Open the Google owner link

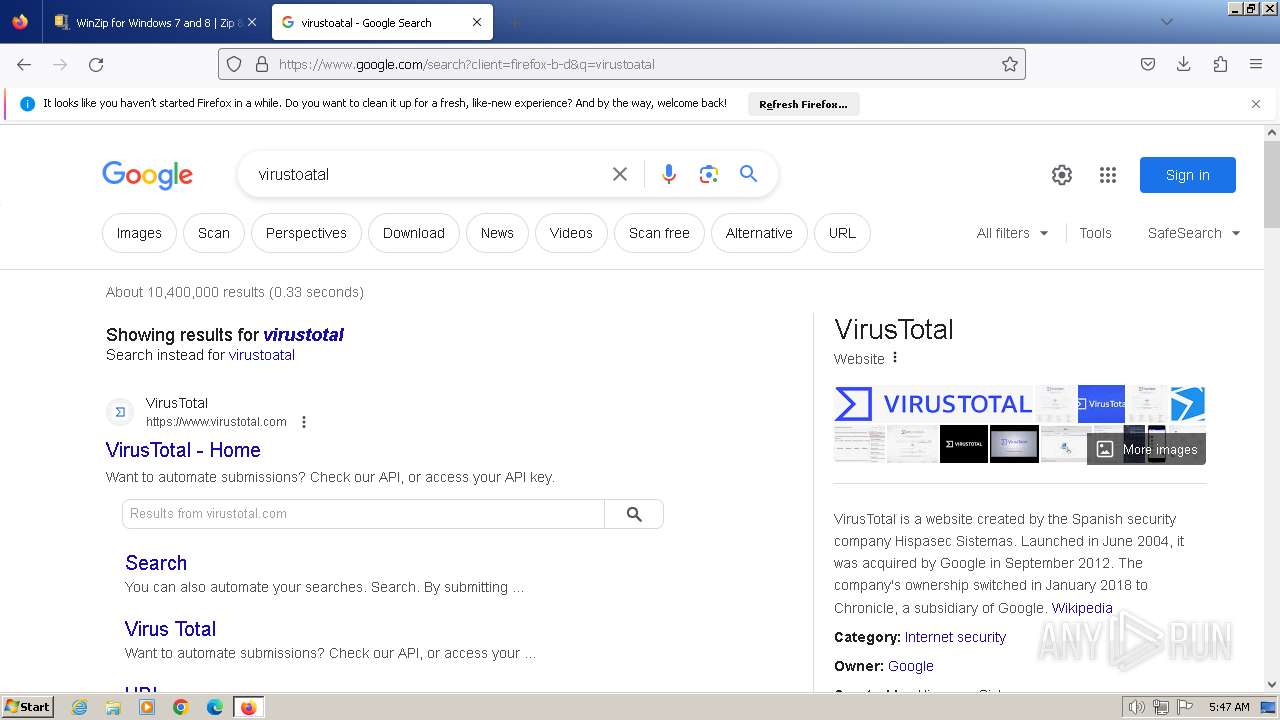911,666
